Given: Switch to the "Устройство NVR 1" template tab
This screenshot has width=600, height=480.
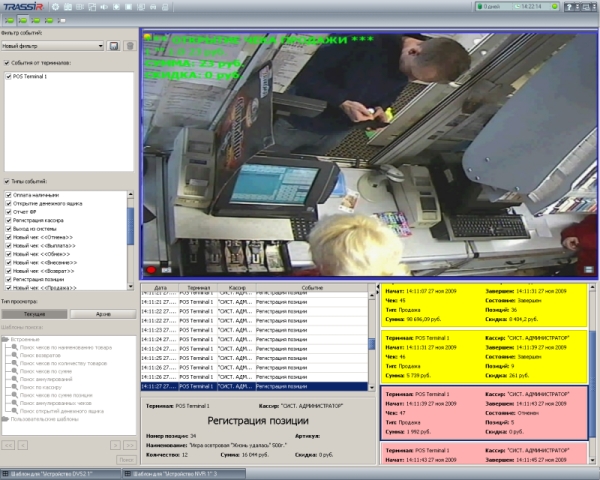Looking at the screenshot, I should tap(184, 474).
